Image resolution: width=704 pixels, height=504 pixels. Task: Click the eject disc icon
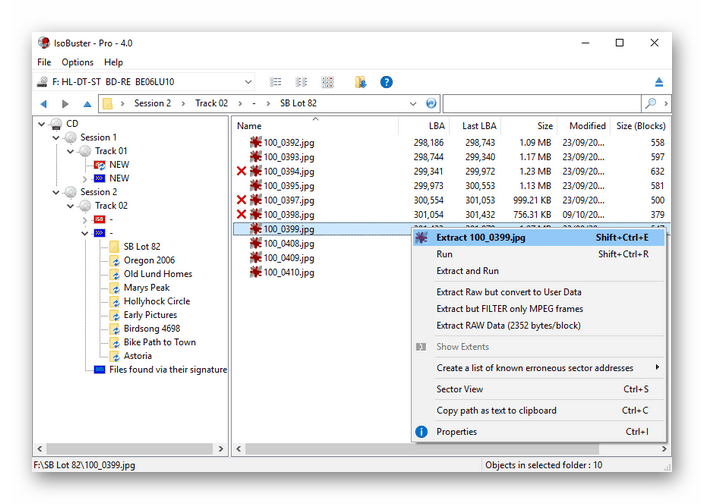pyautogui.click(x=659, y=82)
